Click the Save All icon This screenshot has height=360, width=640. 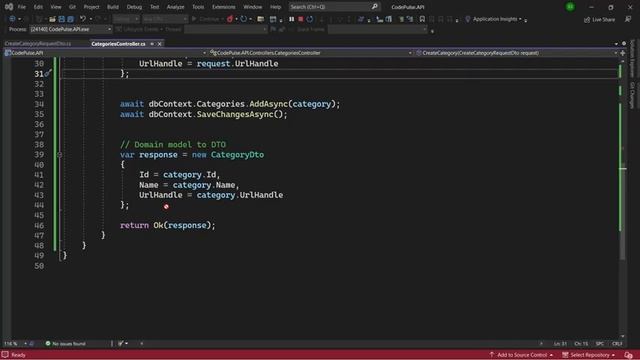click(70, 19)
